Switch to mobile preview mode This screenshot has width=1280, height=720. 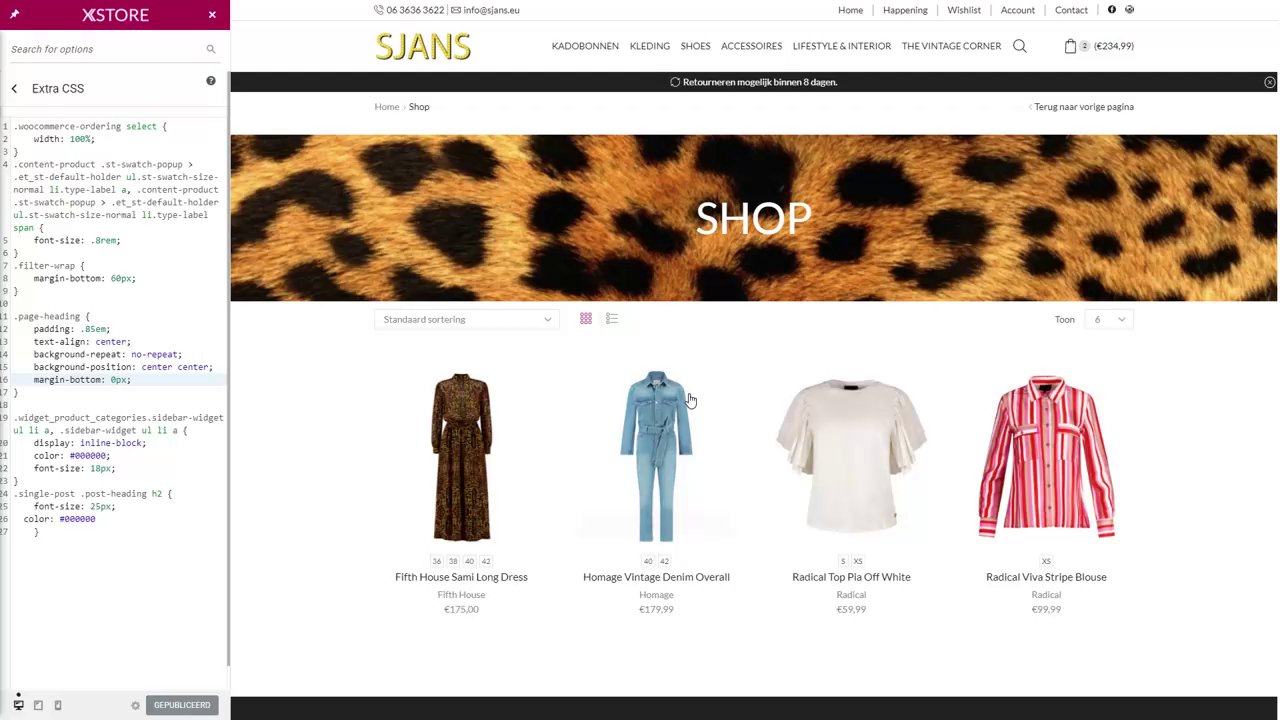[x=58, y=705]
